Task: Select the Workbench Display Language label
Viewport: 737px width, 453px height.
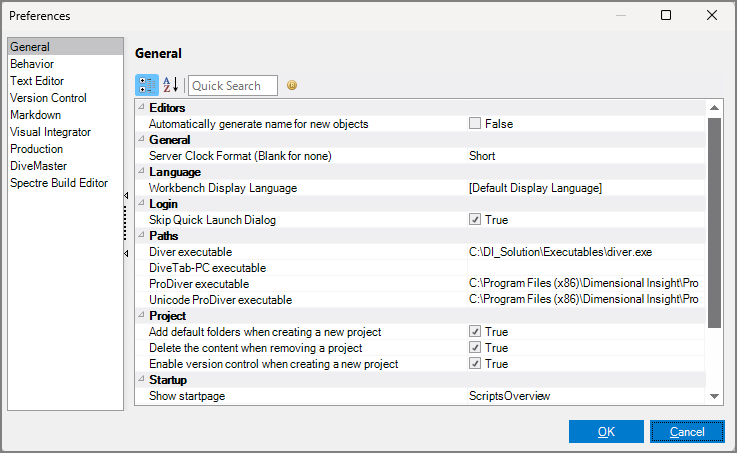Action: tap(223, 188)
